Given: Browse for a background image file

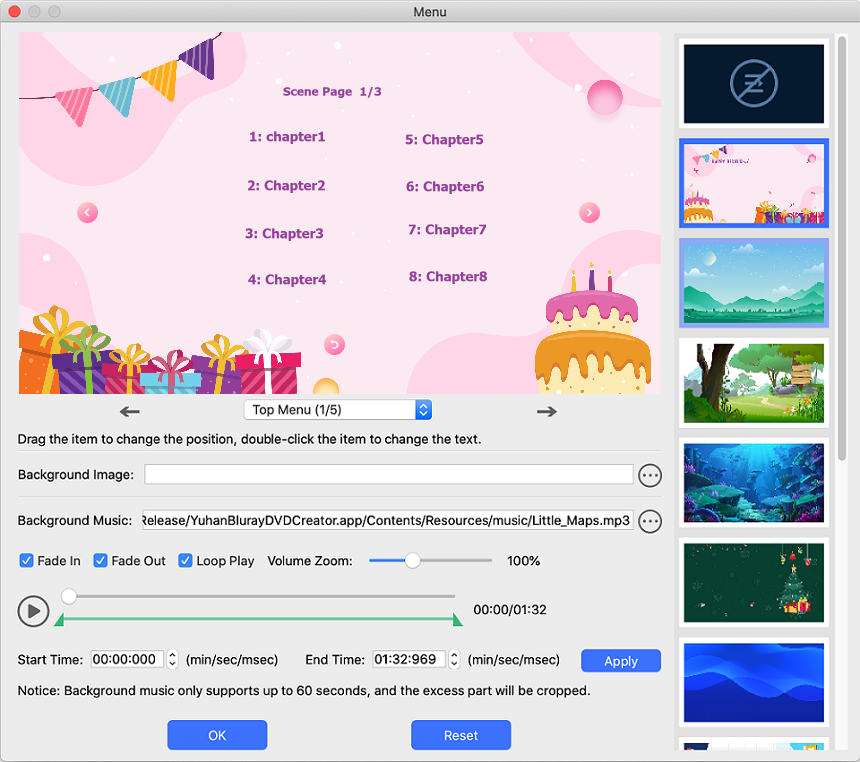Looking at the screenshot, I should [650, 475].
